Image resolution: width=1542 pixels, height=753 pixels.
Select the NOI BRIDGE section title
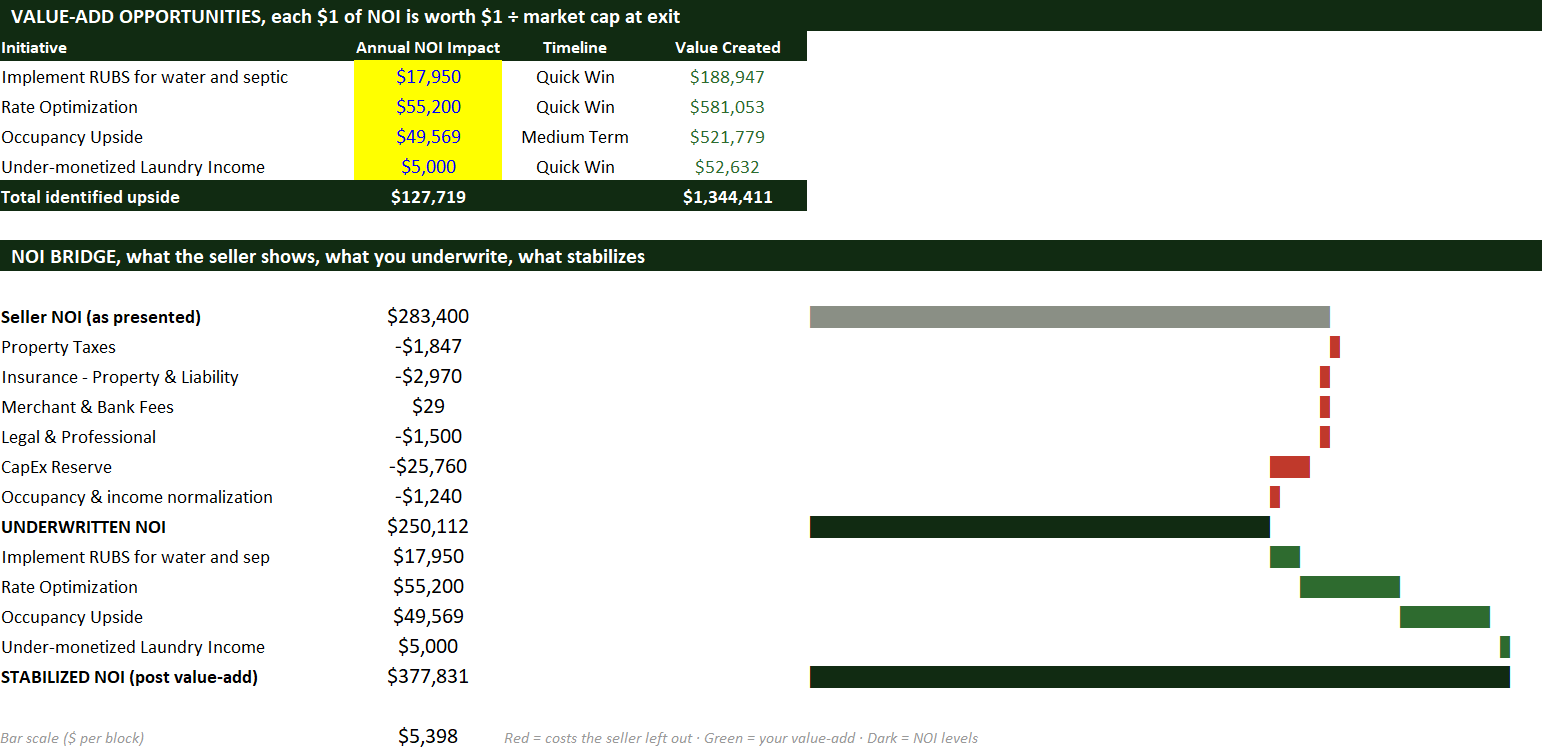click(x=328, y=256)
